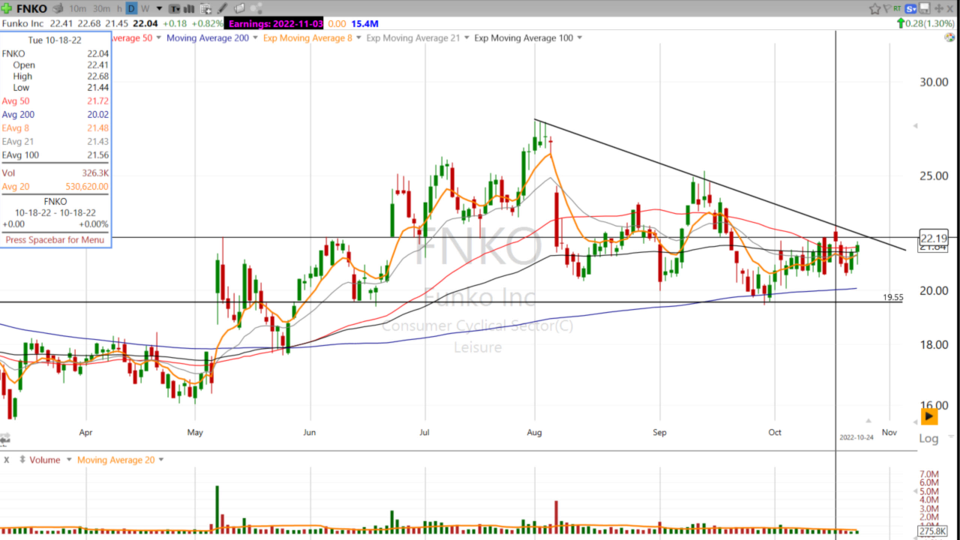Close the chart panel with X
The width and height of the screenshot is (960, 540).
(952, 9)
